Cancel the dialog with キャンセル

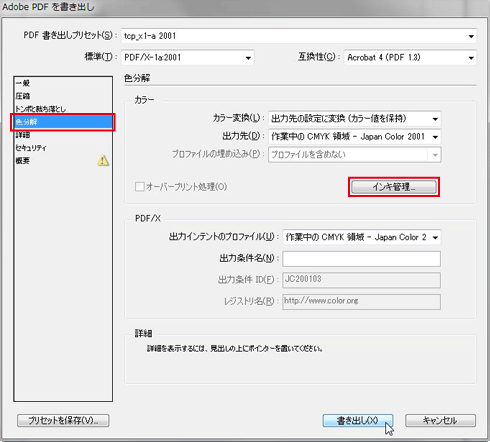tap(440, 420)
